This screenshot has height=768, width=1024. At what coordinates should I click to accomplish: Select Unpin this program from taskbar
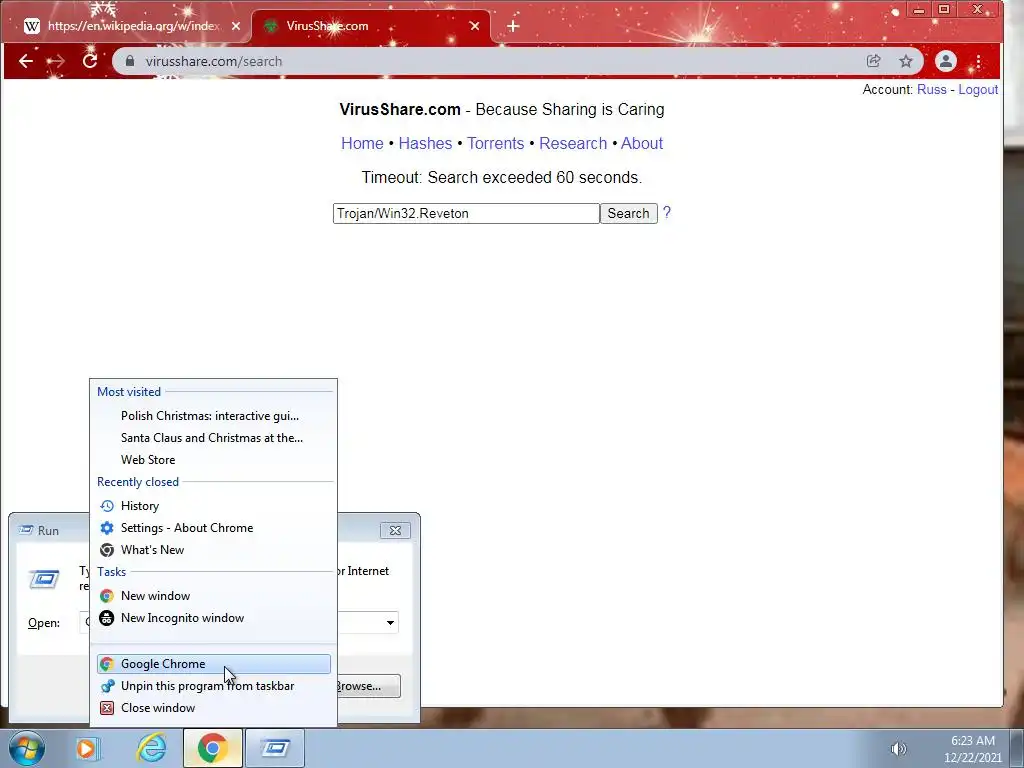[214, 686]
